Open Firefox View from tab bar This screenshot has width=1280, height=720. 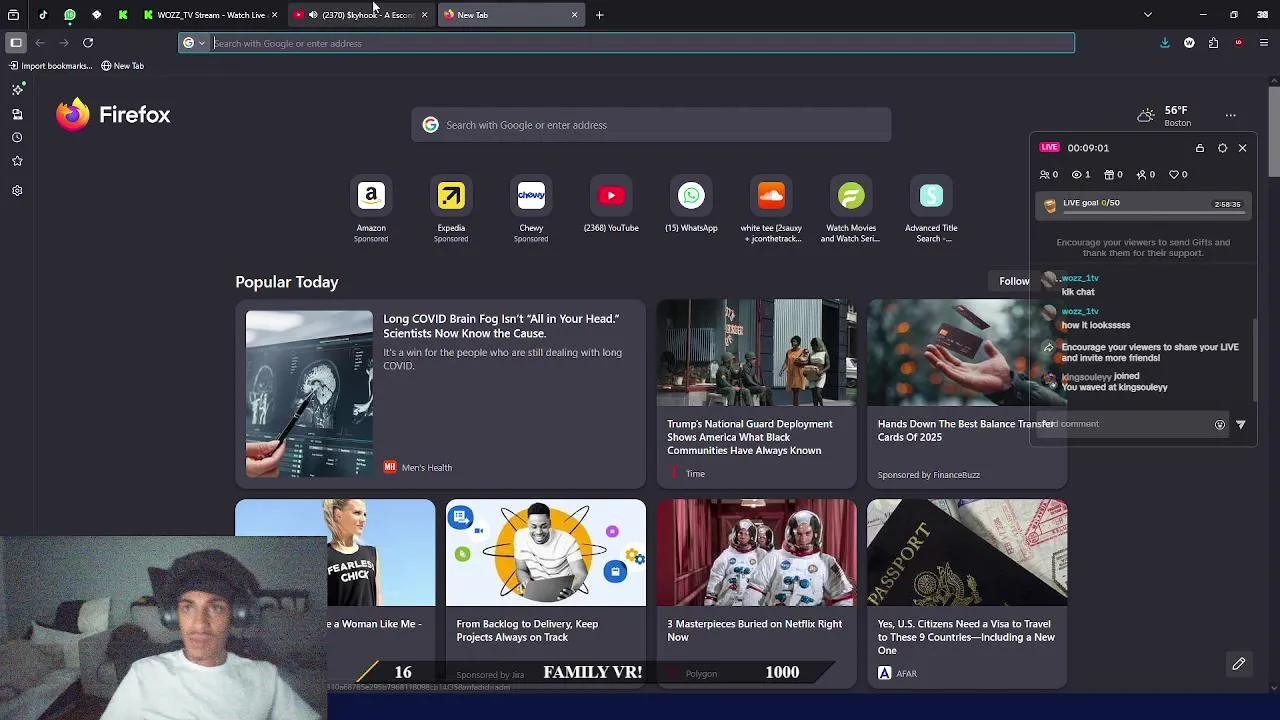(13, 15)
